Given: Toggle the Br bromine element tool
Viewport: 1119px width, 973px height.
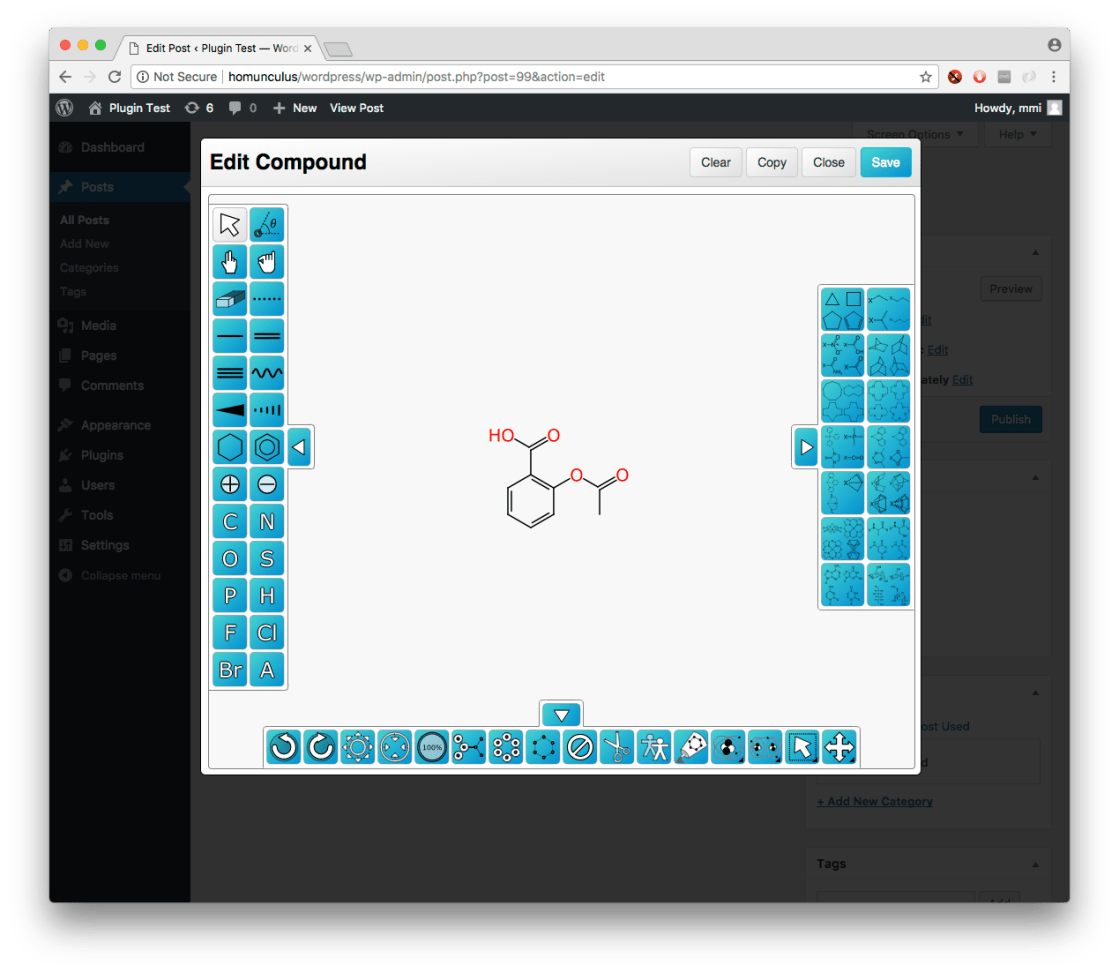Looking at the screenshot, I should (230, 669).
